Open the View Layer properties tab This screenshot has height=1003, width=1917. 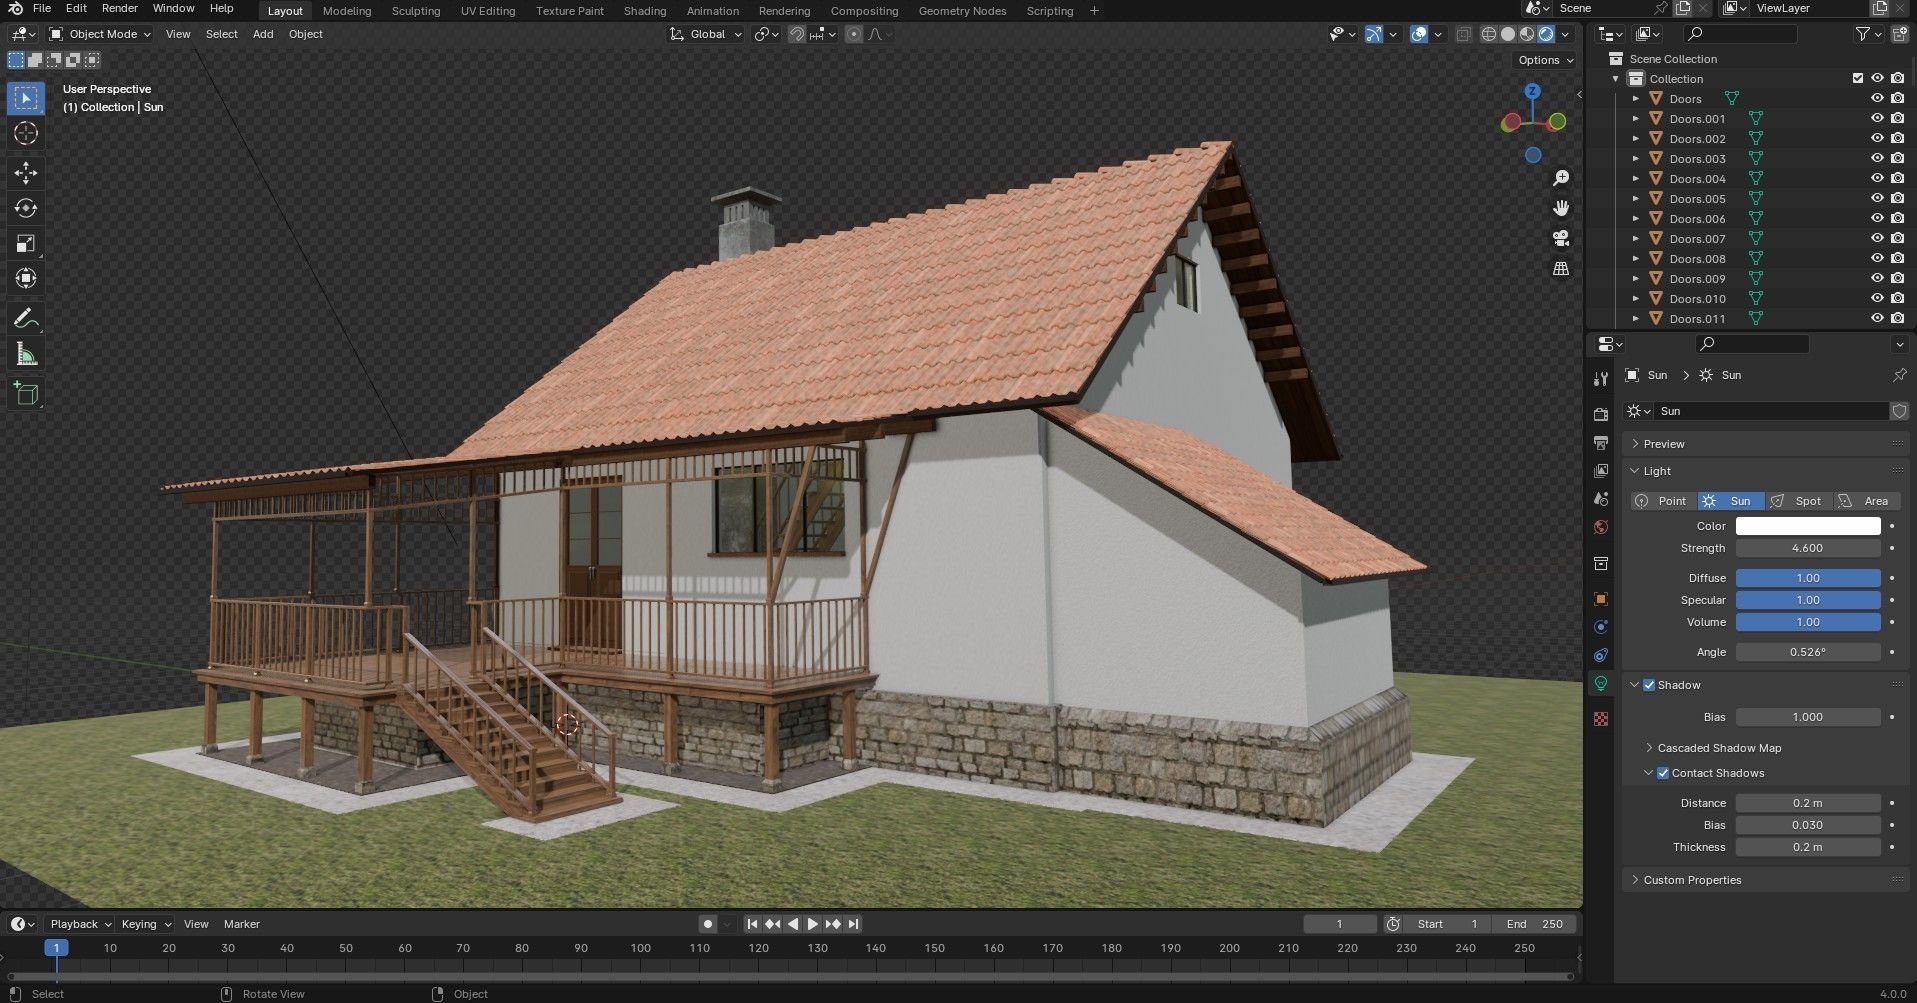1601,470
